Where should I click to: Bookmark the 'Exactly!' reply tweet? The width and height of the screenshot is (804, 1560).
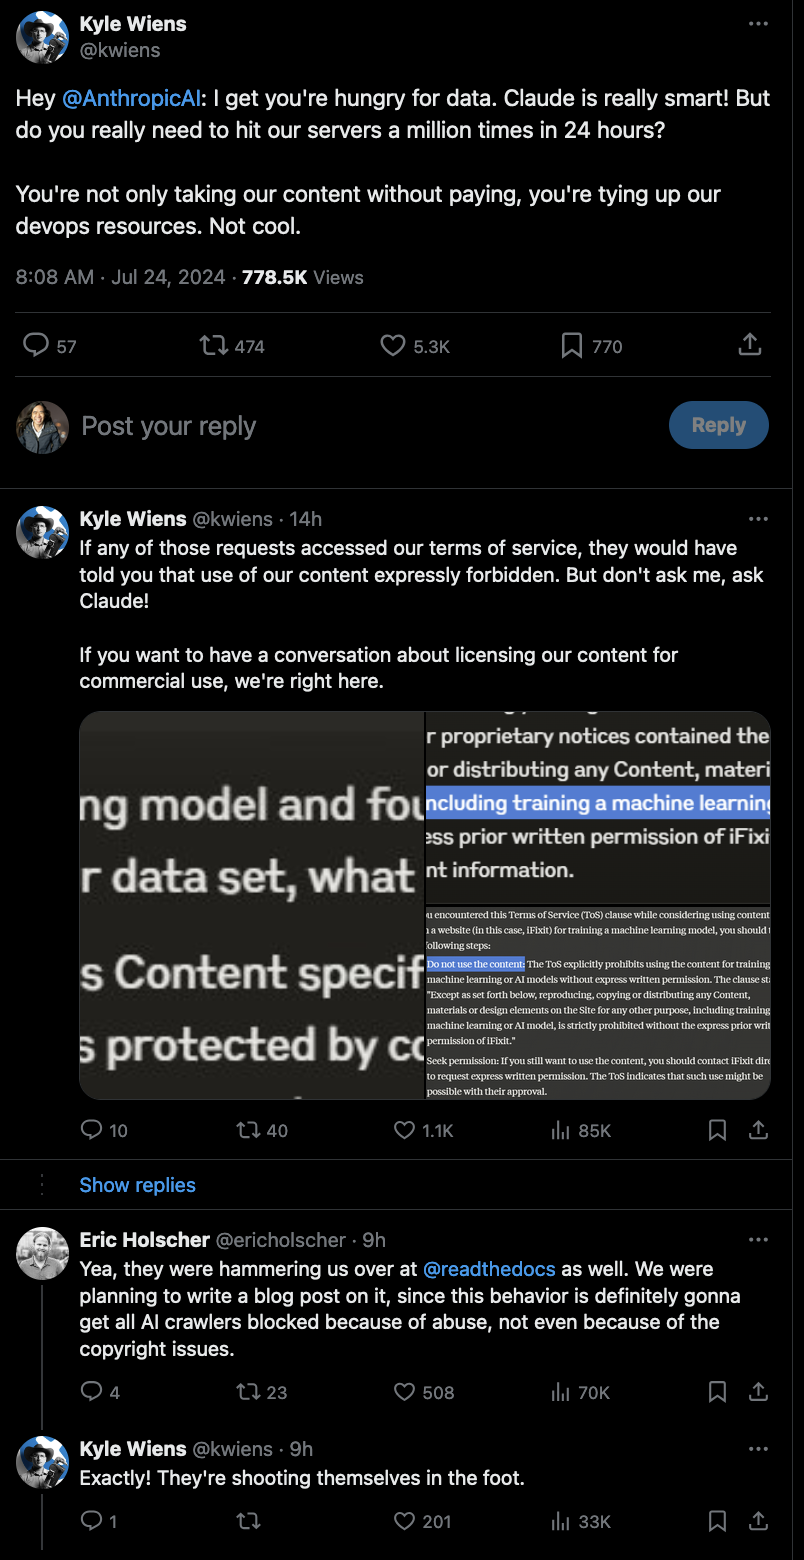coord(717,1521)
